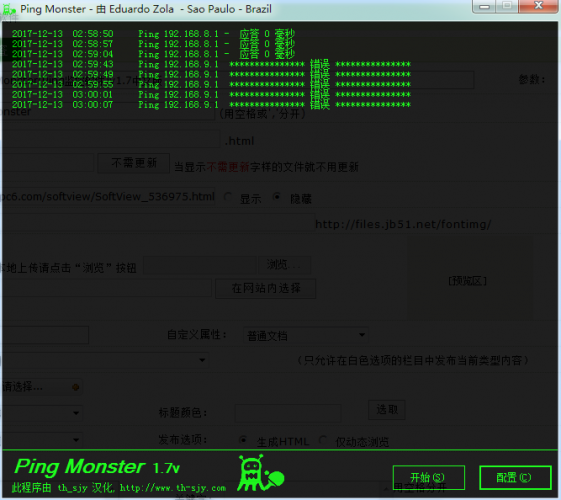Select 隐藏 radio in background form
The height and width of the screenshot is (500, 561).
(x=277, y=197)
